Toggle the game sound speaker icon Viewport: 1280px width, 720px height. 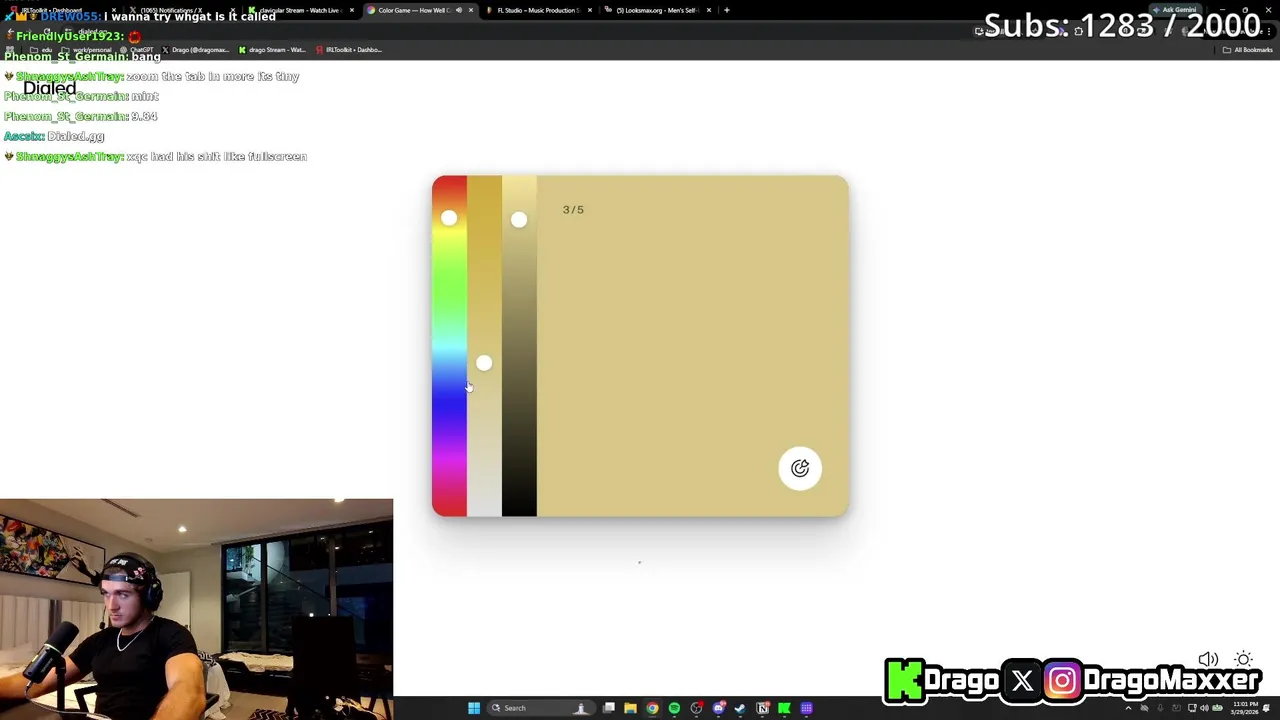click(1208, 659)
